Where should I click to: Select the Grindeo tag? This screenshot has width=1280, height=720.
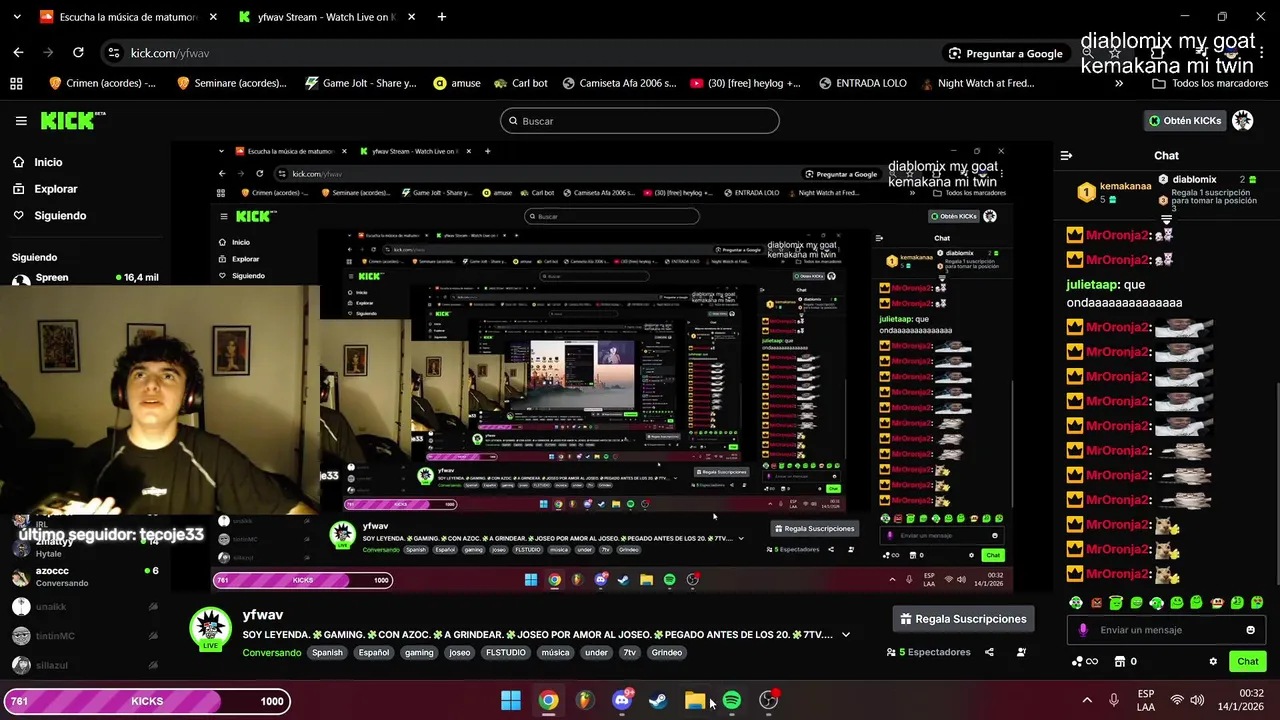point(667,653)
